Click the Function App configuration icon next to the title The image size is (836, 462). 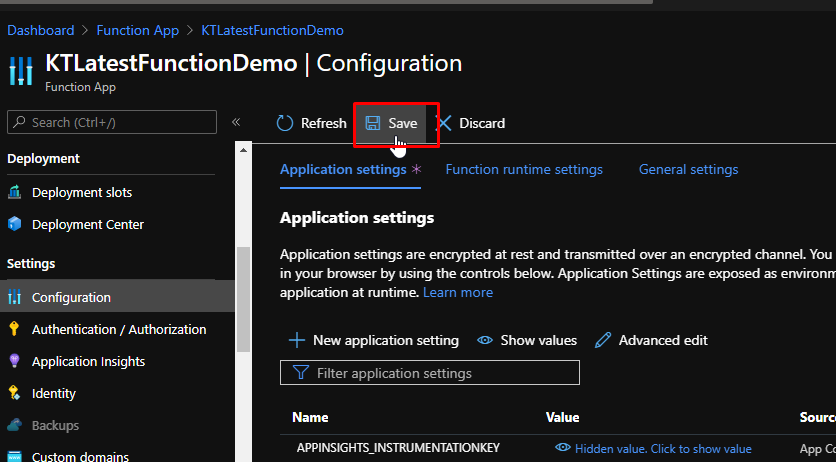point(21,71)
